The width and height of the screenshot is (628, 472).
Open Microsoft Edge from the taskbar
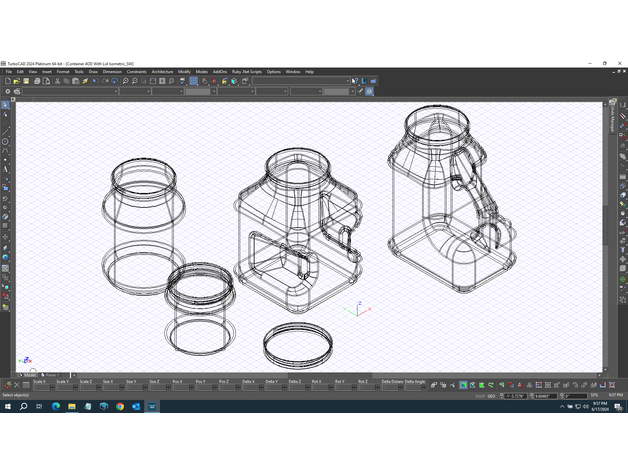pos(56,407)
